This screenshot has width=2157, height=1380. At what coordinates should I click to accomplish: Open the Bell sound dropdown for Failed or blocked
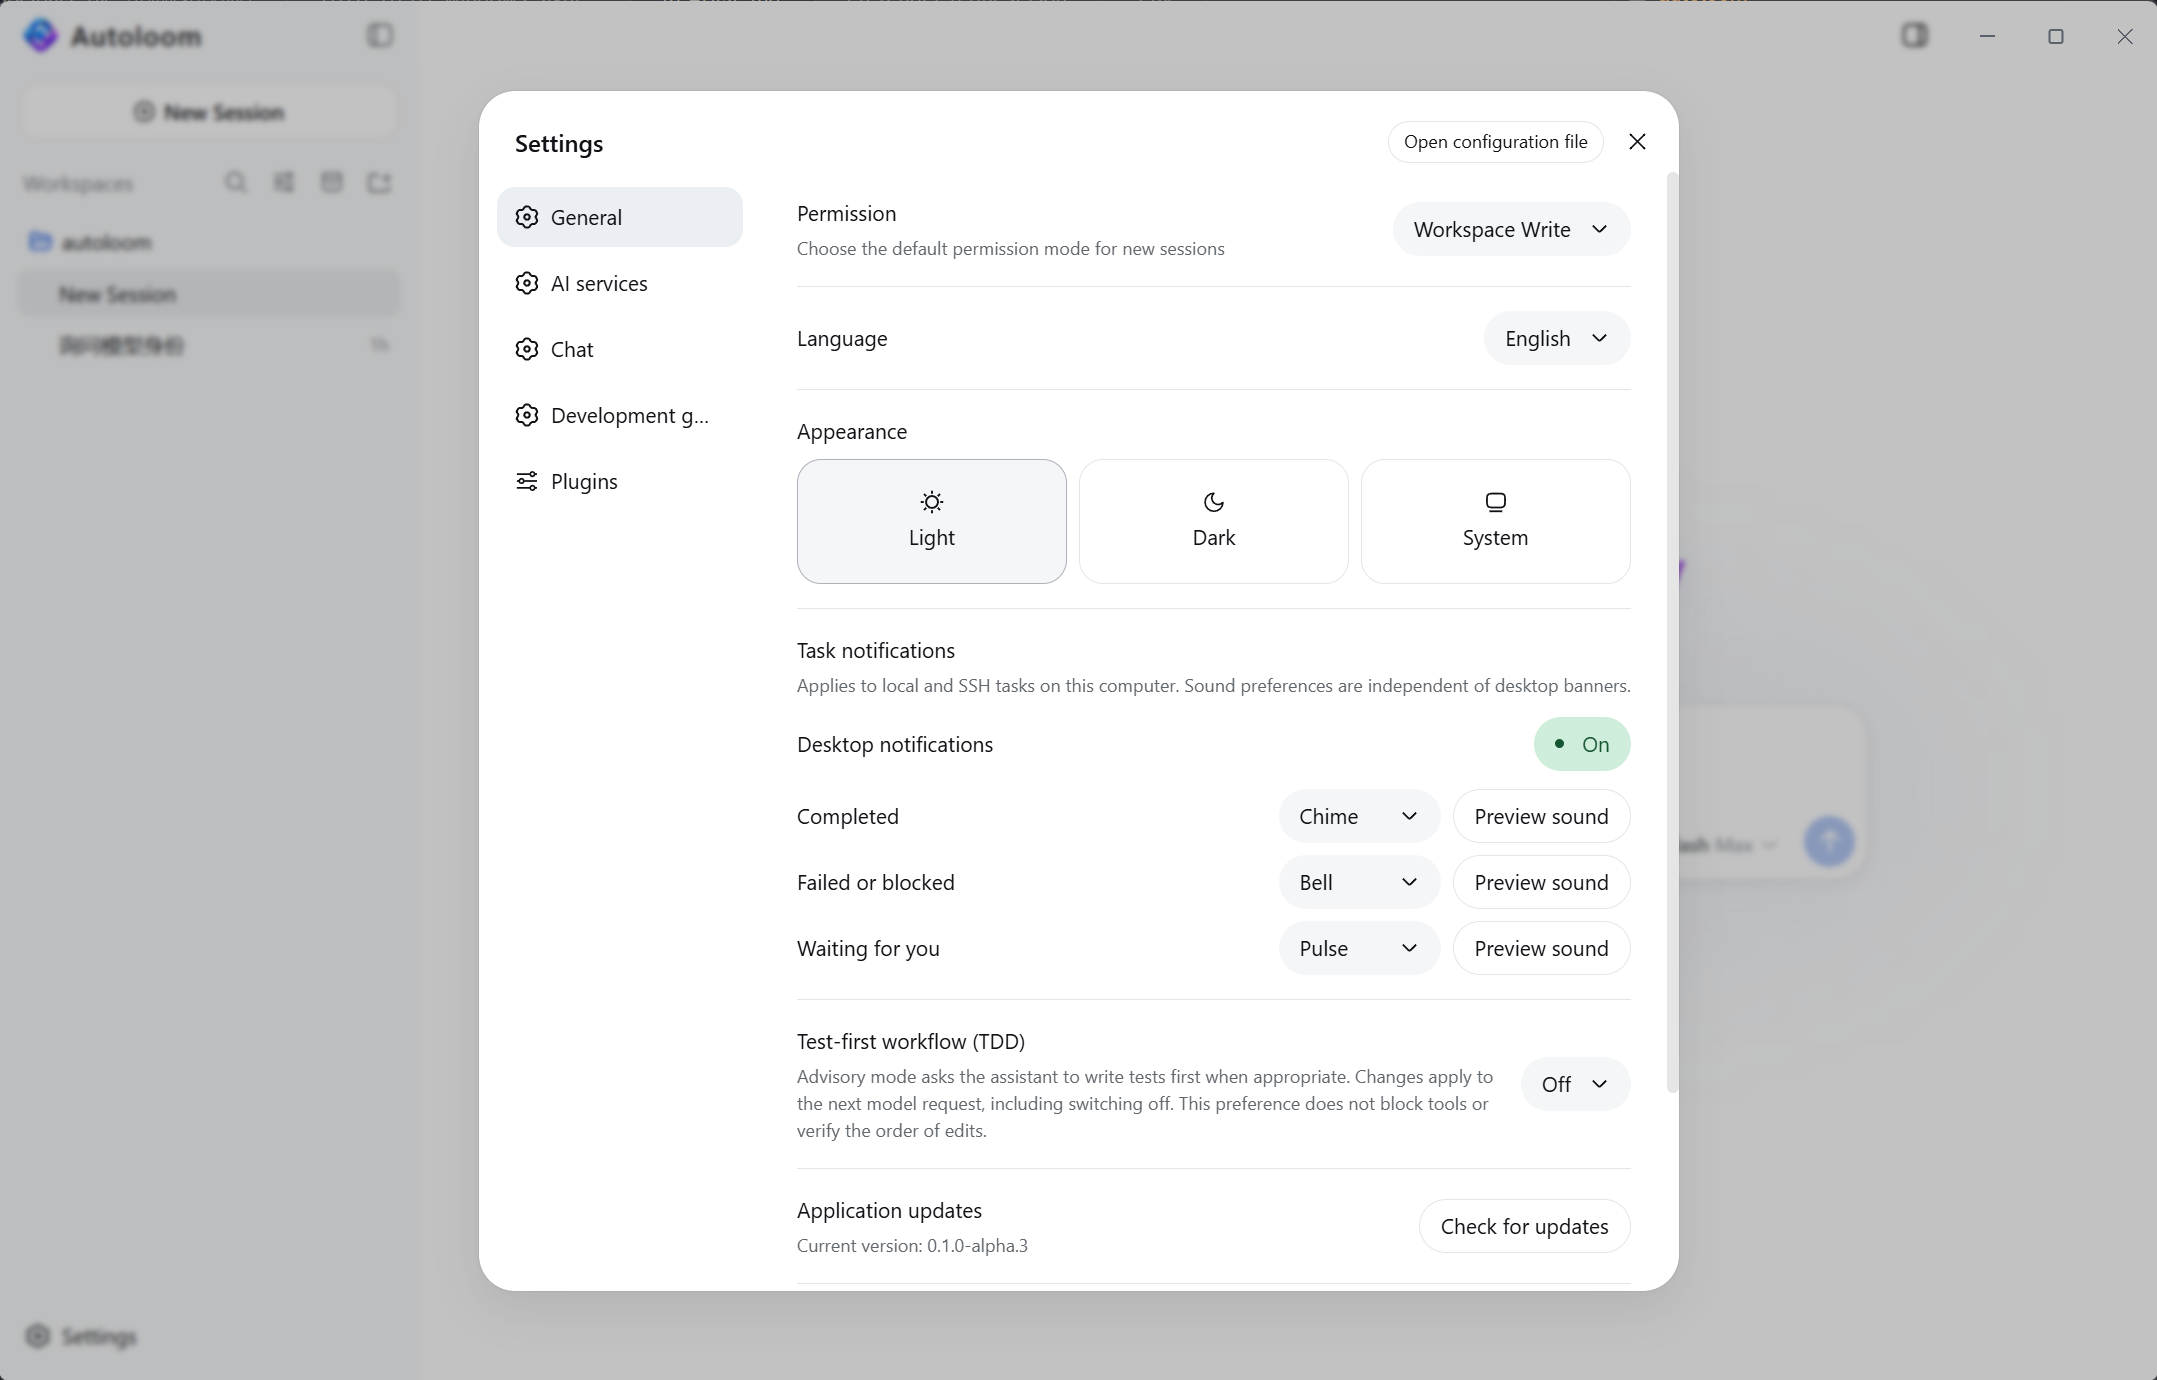tap(1359, 882)
